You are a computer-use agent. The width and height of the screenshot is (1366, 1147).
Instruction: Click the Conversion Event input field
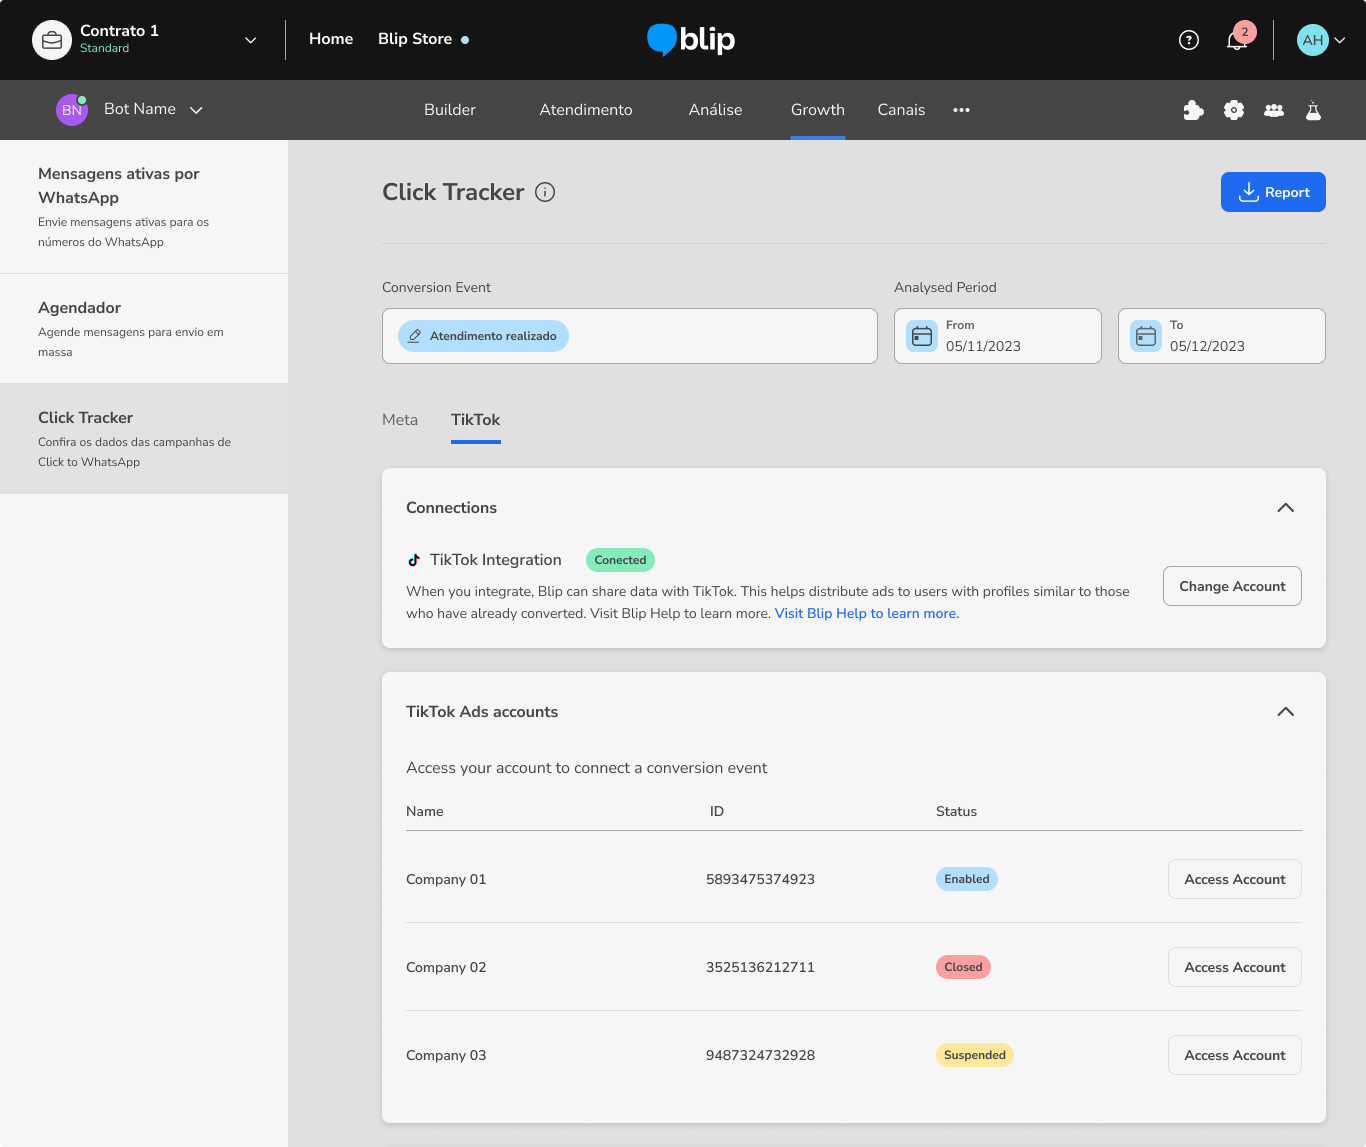[x=630, y=336]
